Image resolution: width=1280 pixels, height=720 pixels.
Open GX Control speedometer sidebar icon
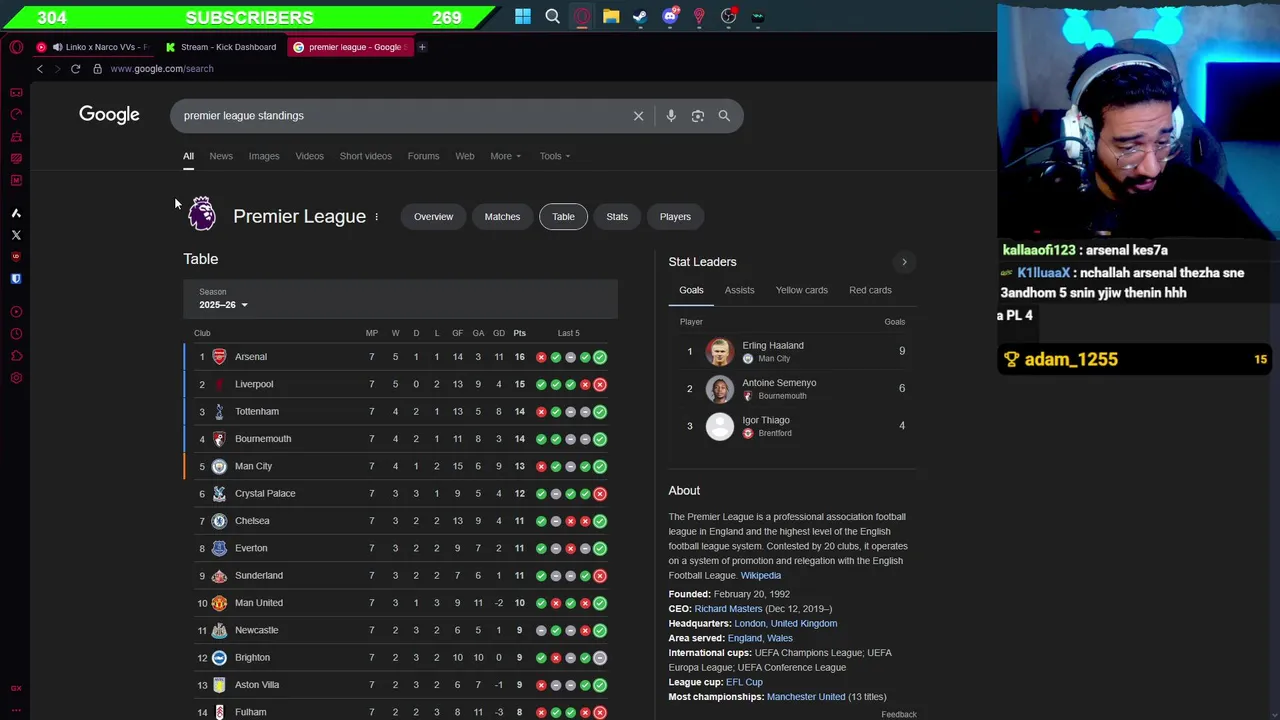16,114
